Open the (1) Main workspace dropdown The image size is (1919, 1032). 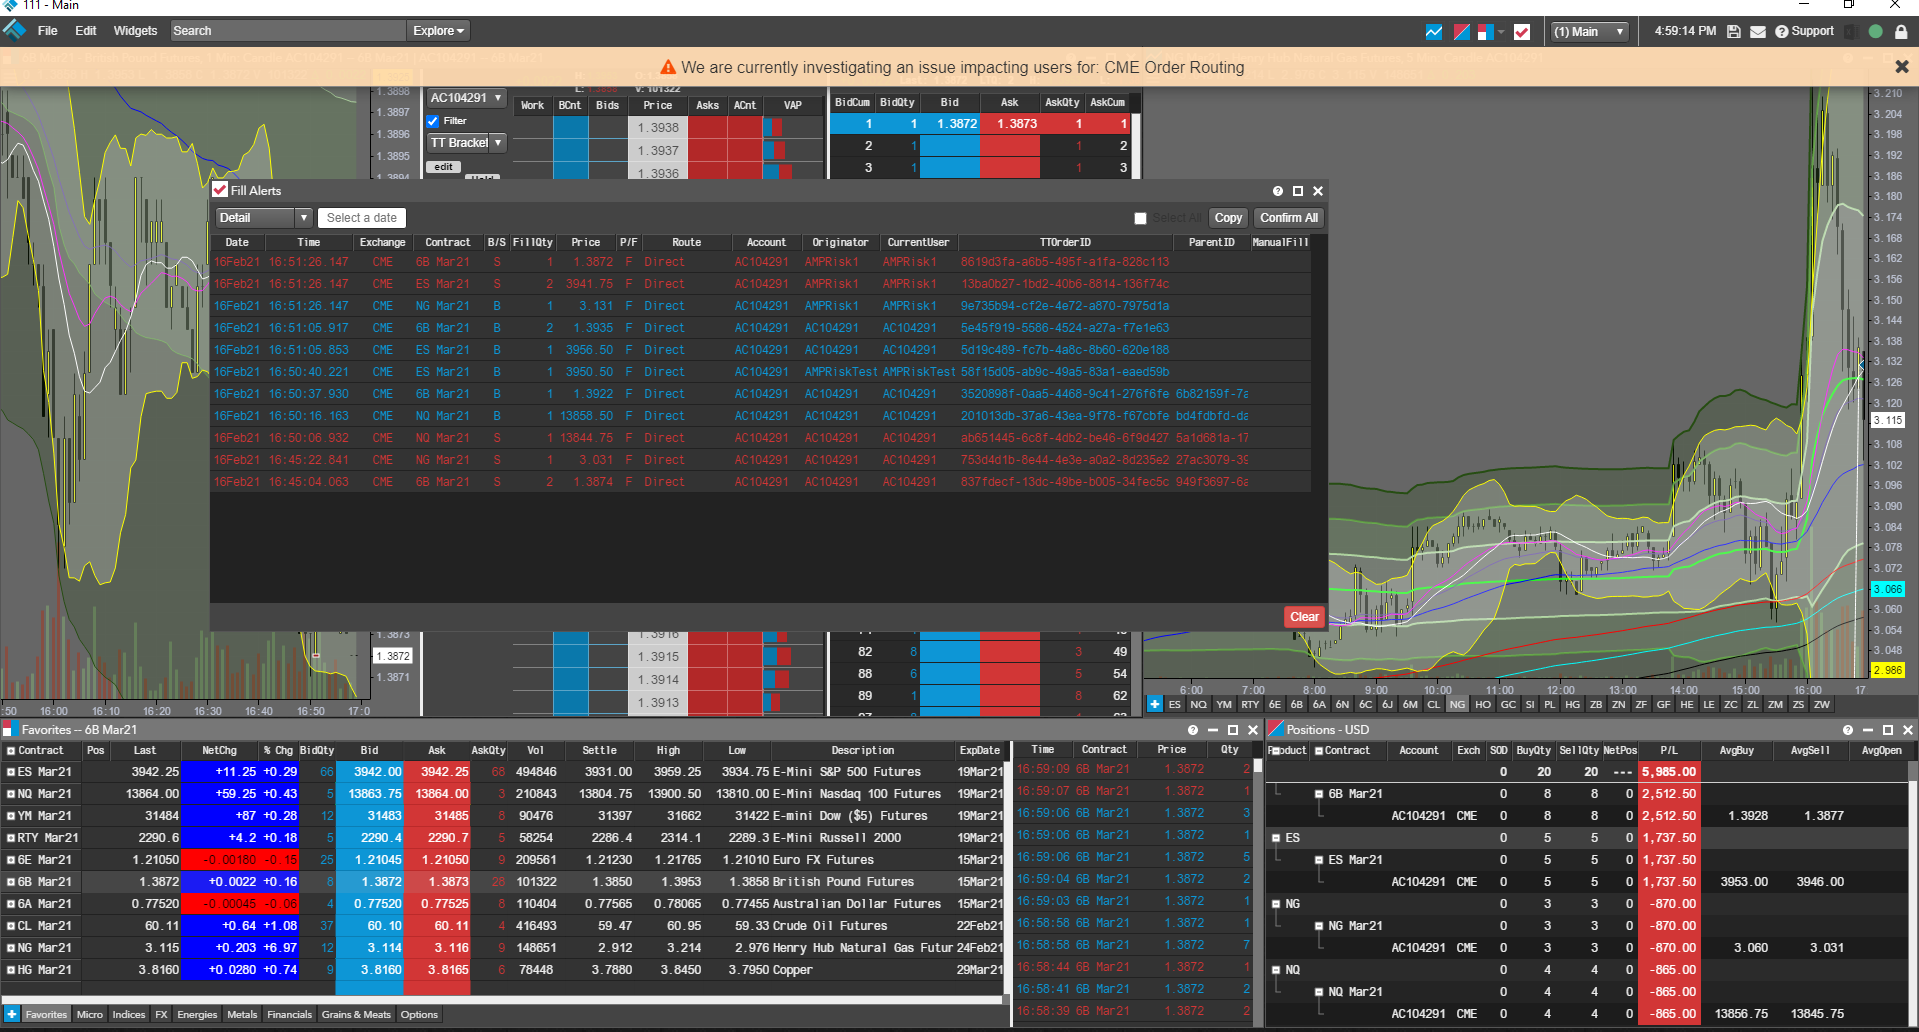[x=1589, y=32]
